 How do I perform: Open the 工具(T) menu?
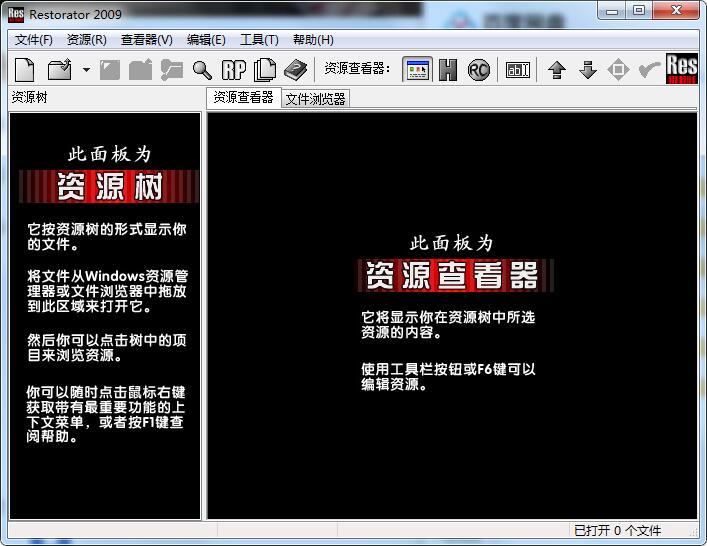click(259, 40)
